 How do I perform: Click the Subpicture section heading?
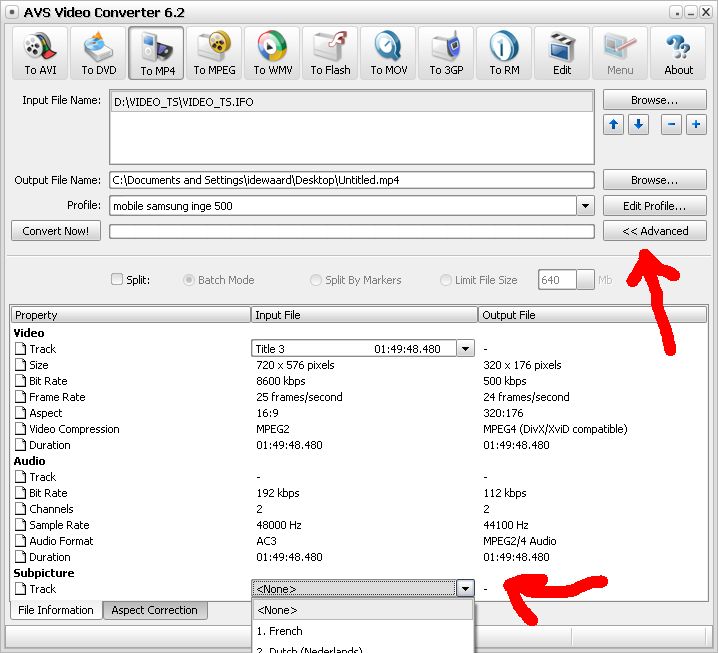point(44,573)
